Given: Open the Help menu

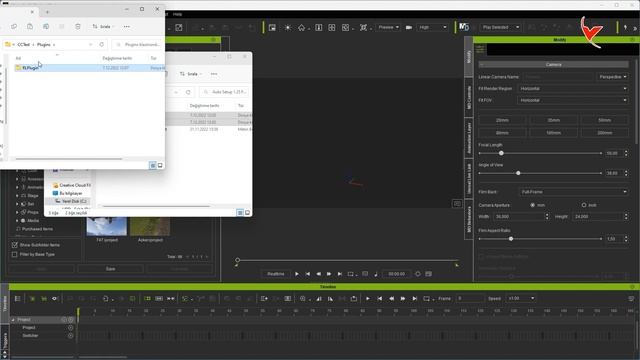Looking at the screenshot, I should [177, 14].
